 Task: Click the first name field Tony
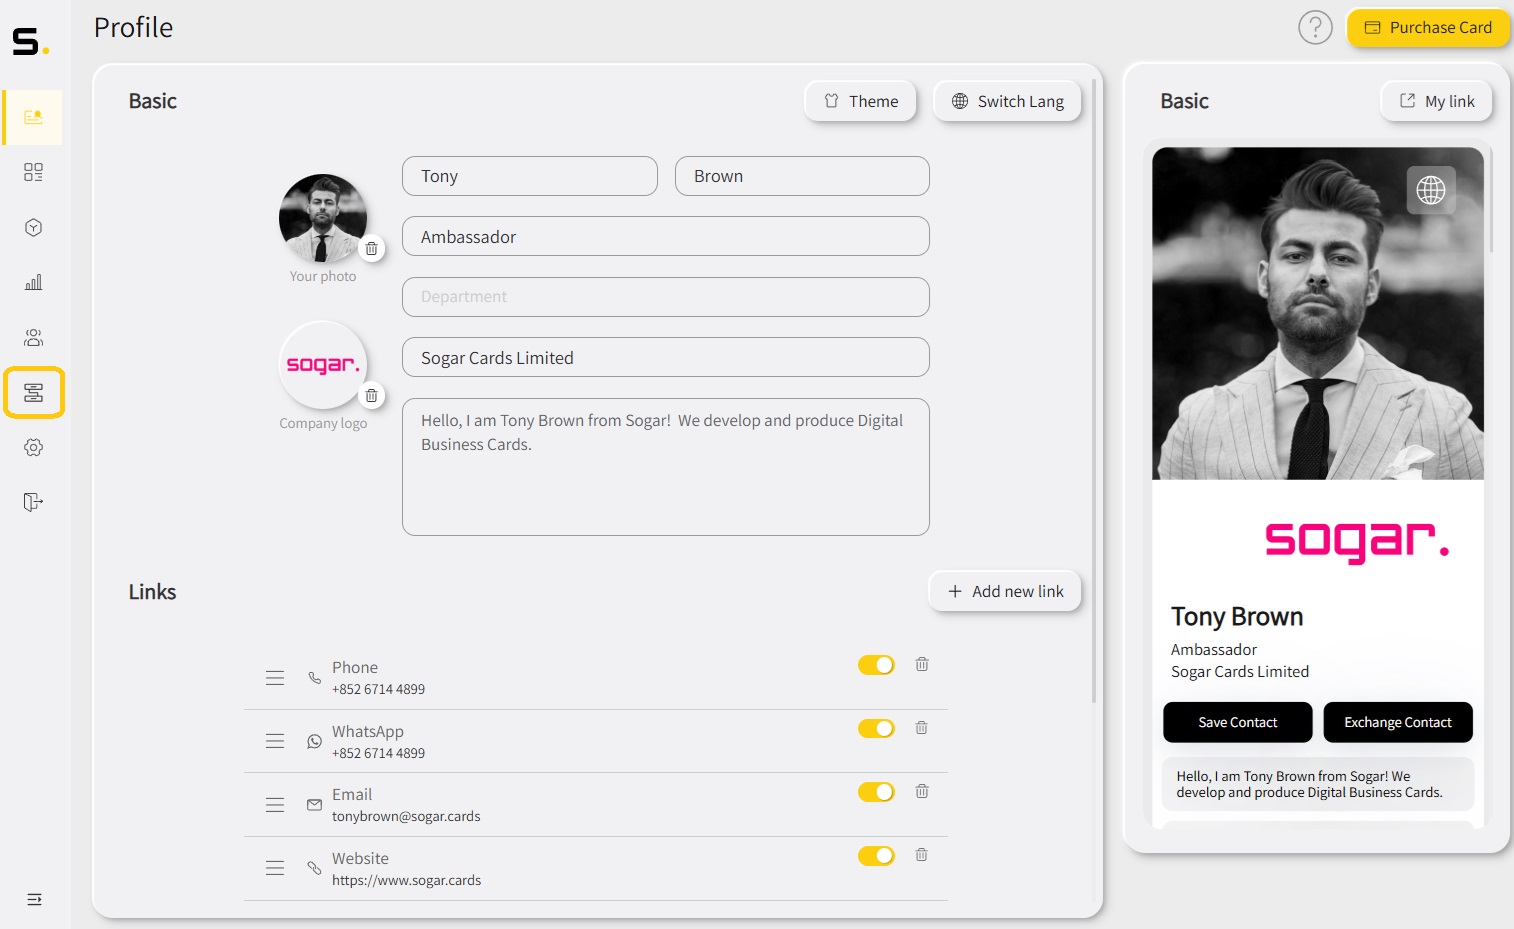[530, 176]
